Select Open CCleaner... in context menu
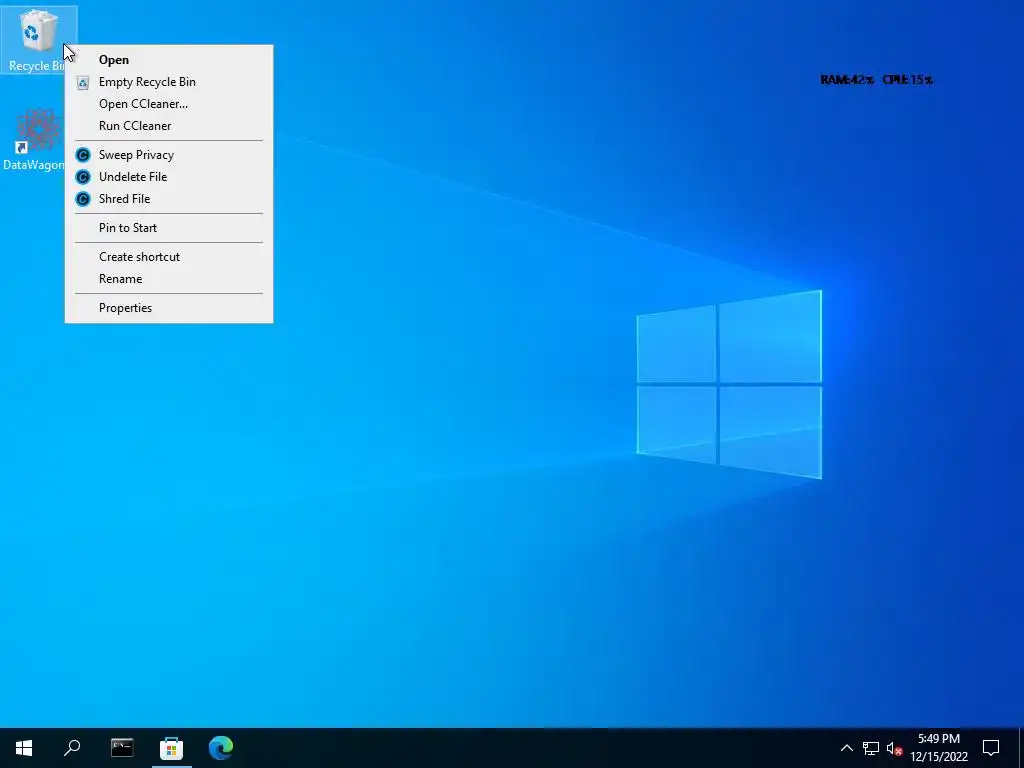The height and width of the screenshot is (768, 1024). (168, 104)
